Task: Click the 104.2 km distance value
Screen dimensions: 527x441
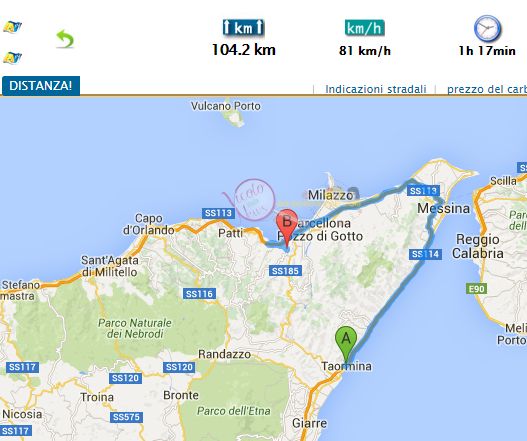Action: click(244, 50)
